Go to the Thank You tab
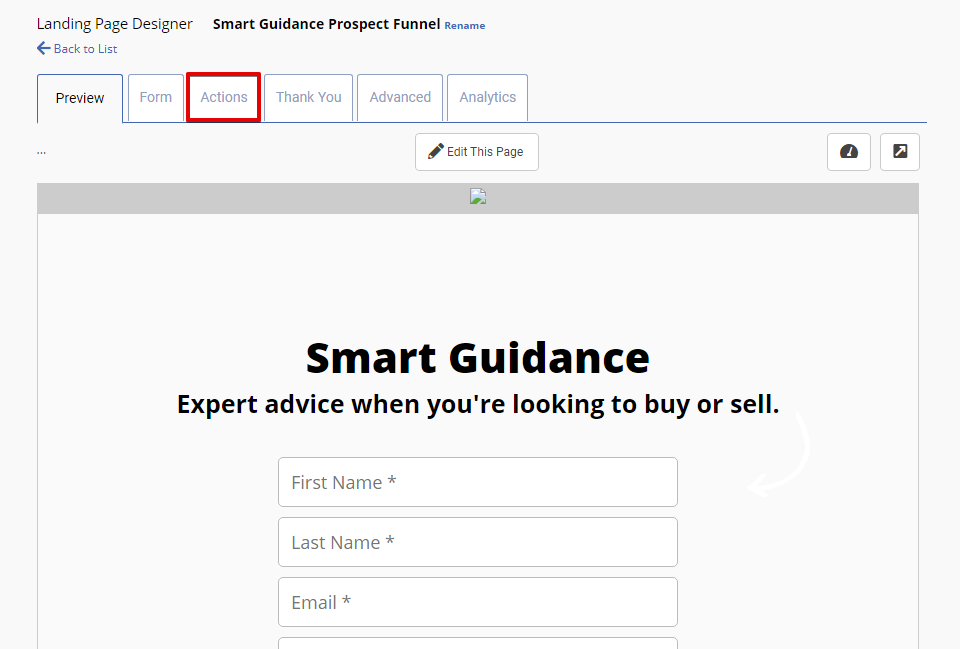The width and height of the screenshot is (960, 649). coord(309,97)
